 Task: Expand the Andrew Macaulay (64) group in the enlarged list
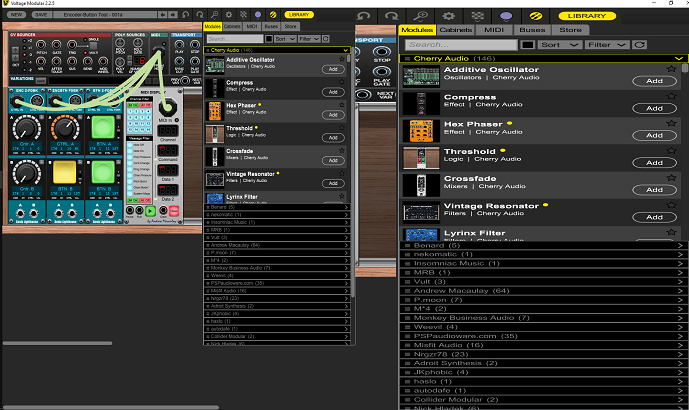542,291
